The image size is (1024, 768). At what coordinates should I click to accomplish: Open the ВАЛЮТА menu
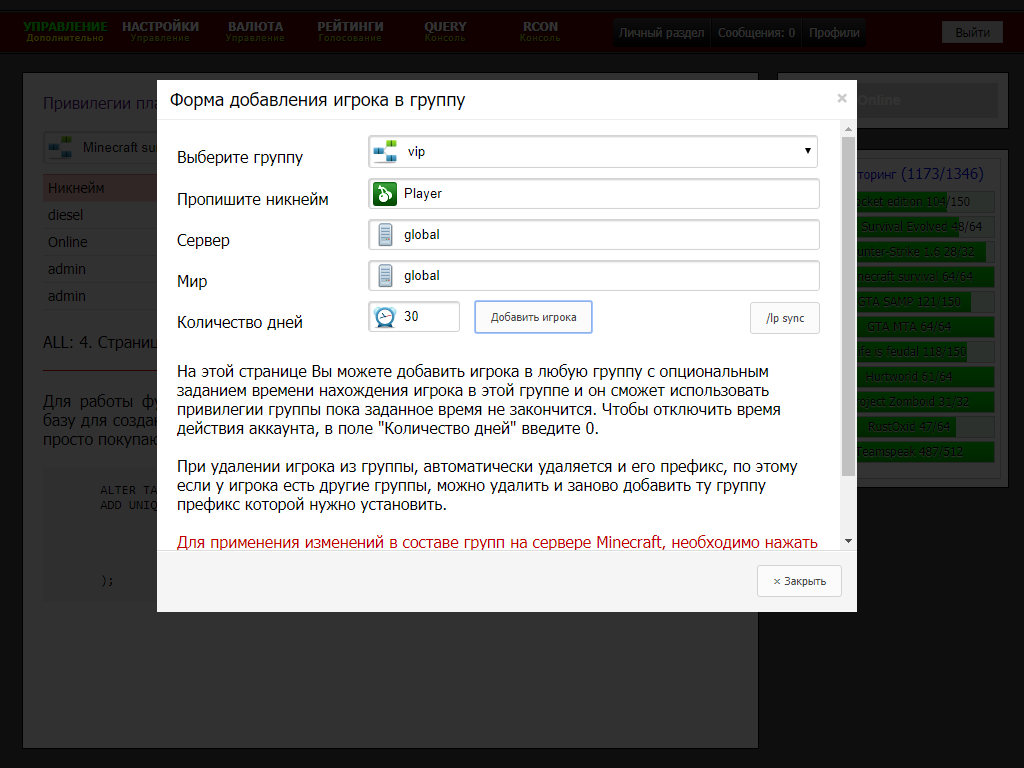[255, 31]
